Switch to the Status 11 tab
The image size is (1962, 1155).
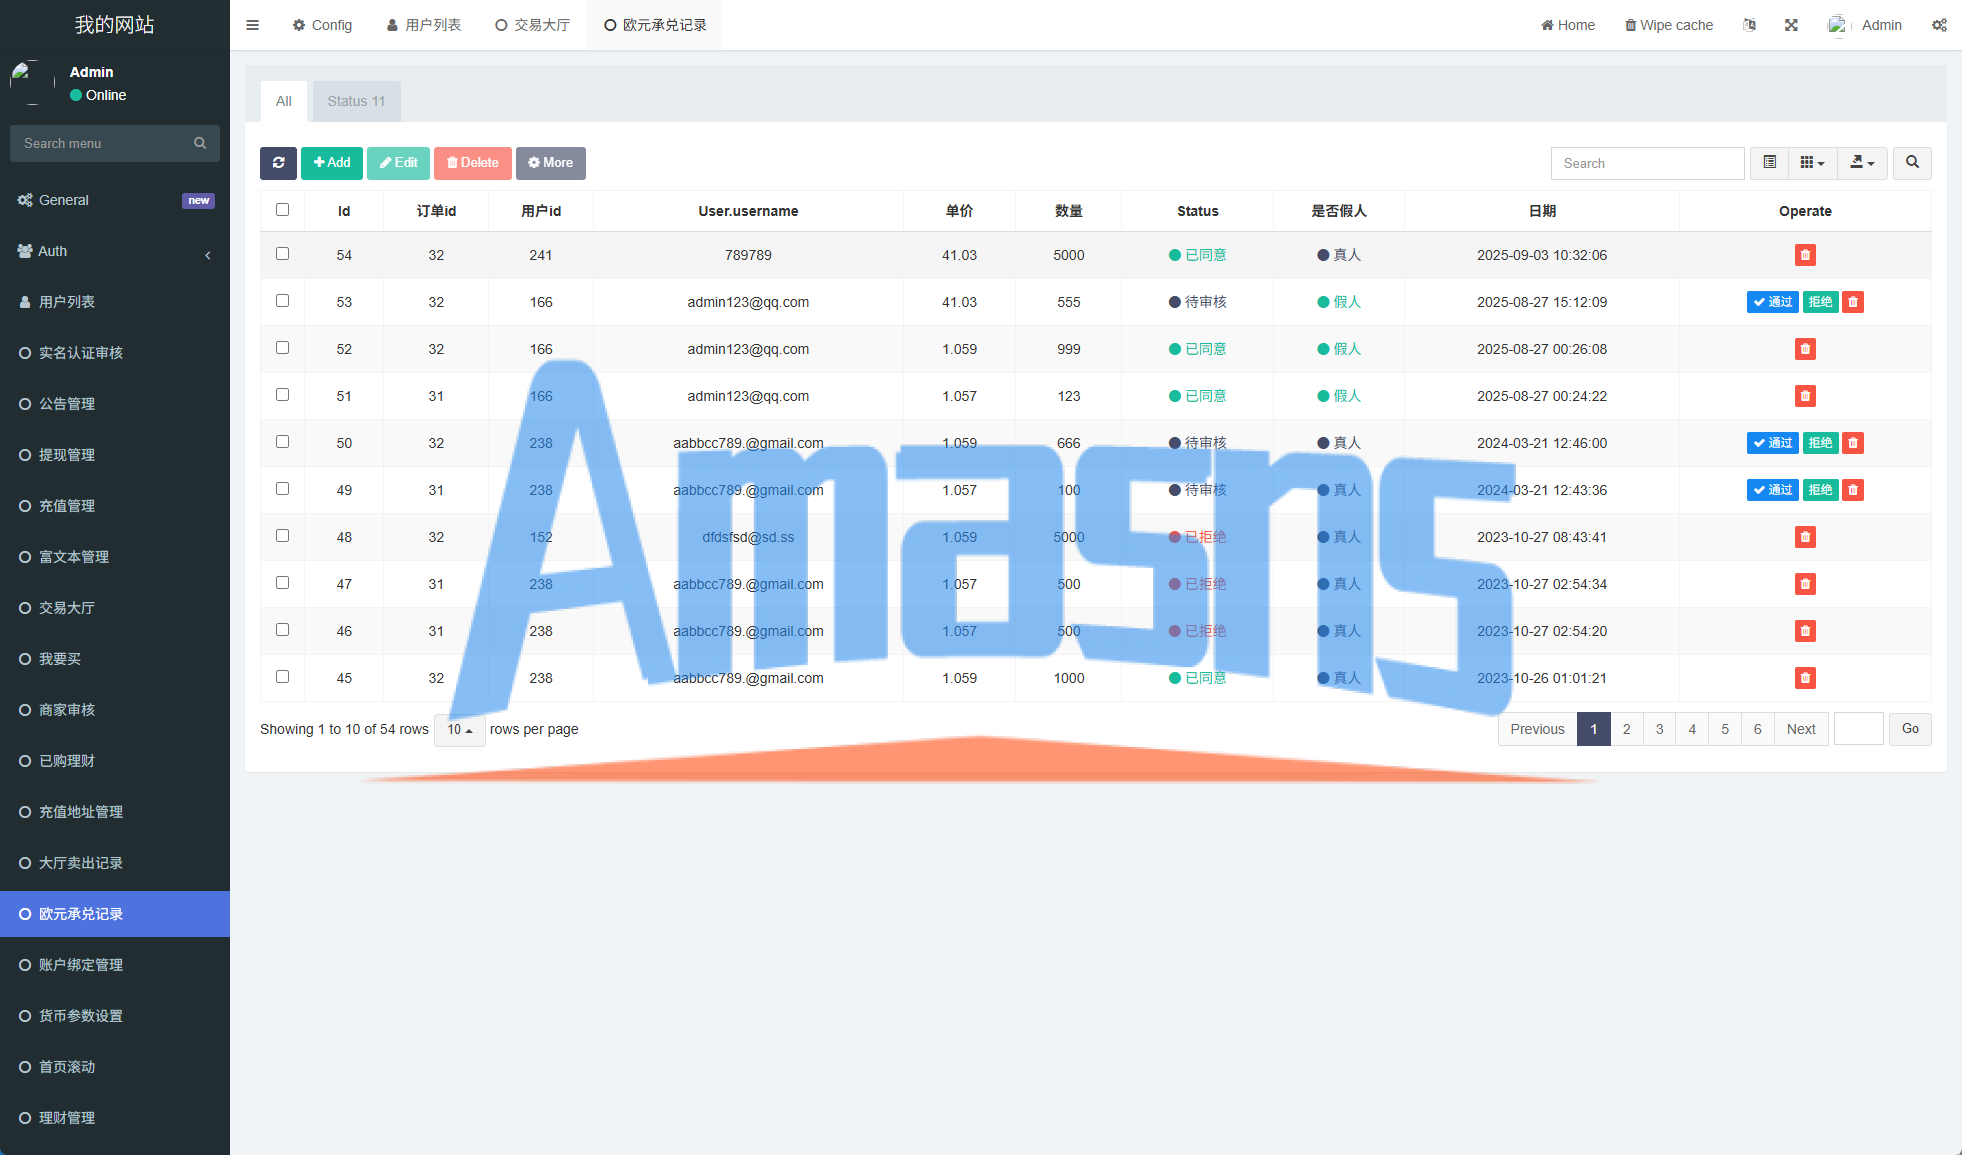pos(356,101)
